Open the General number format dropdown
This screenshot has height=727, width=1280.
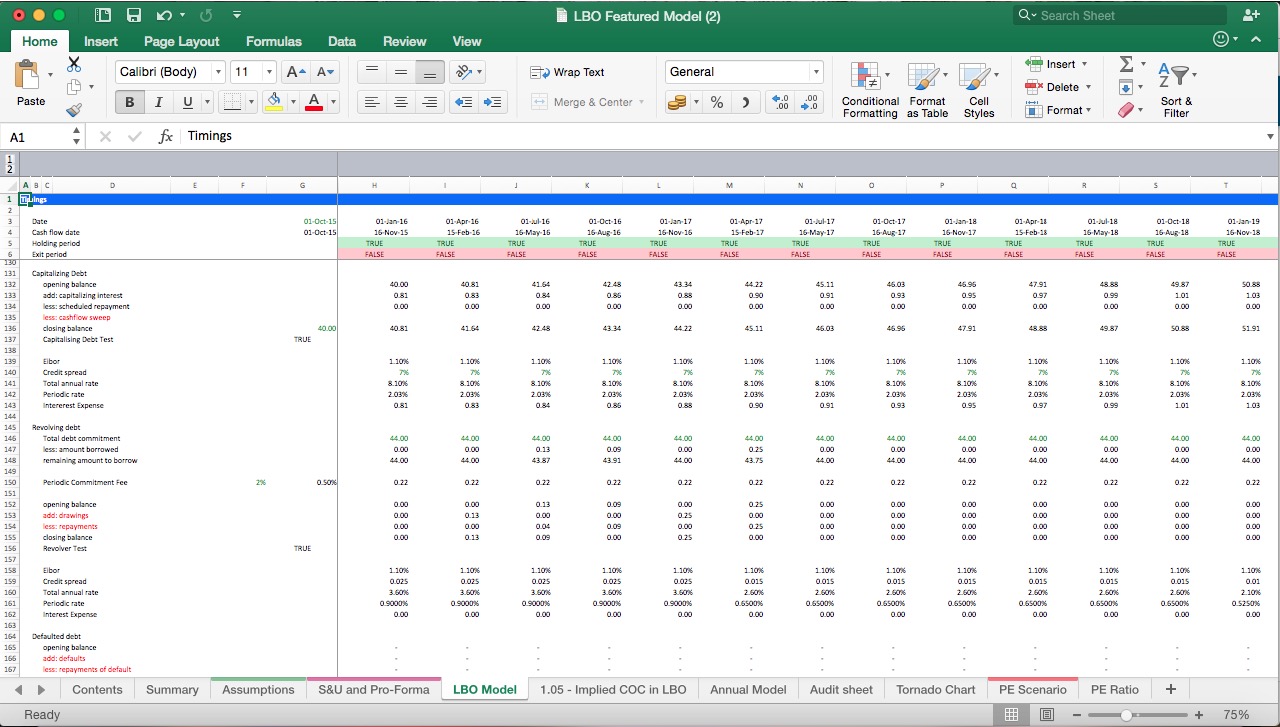[x=815, y=71]
